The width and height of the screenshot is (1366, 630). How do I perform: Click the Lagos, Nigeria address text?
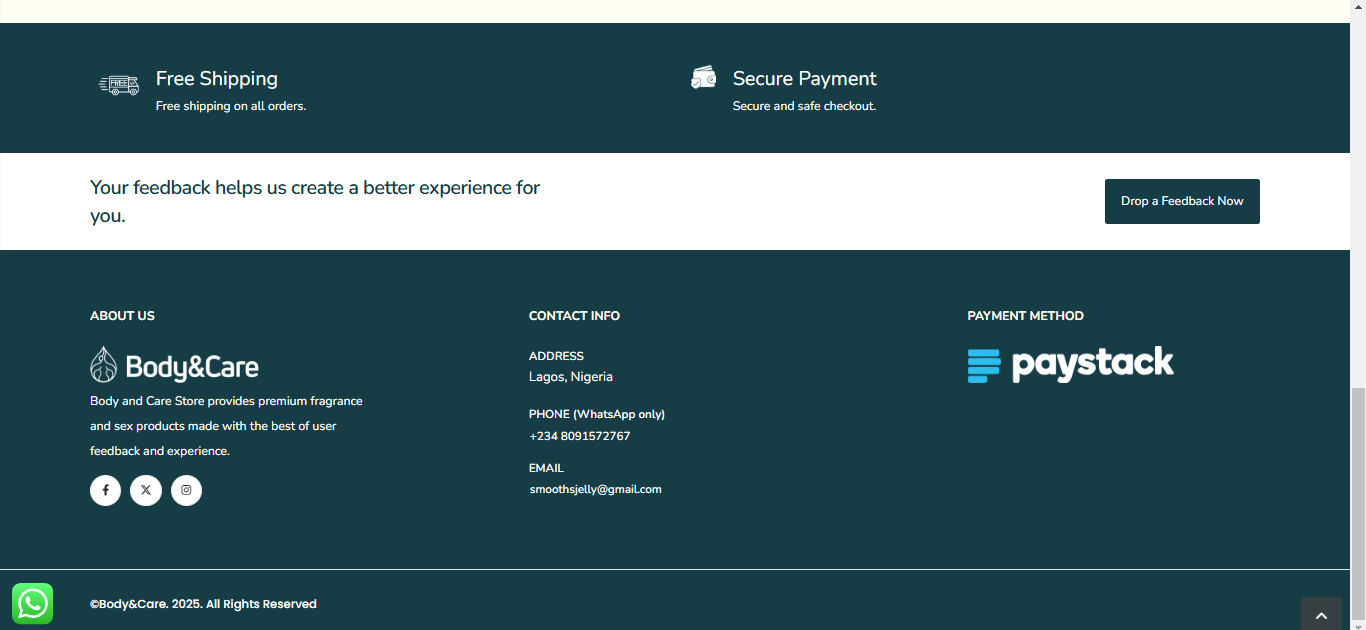coord(570,377)
